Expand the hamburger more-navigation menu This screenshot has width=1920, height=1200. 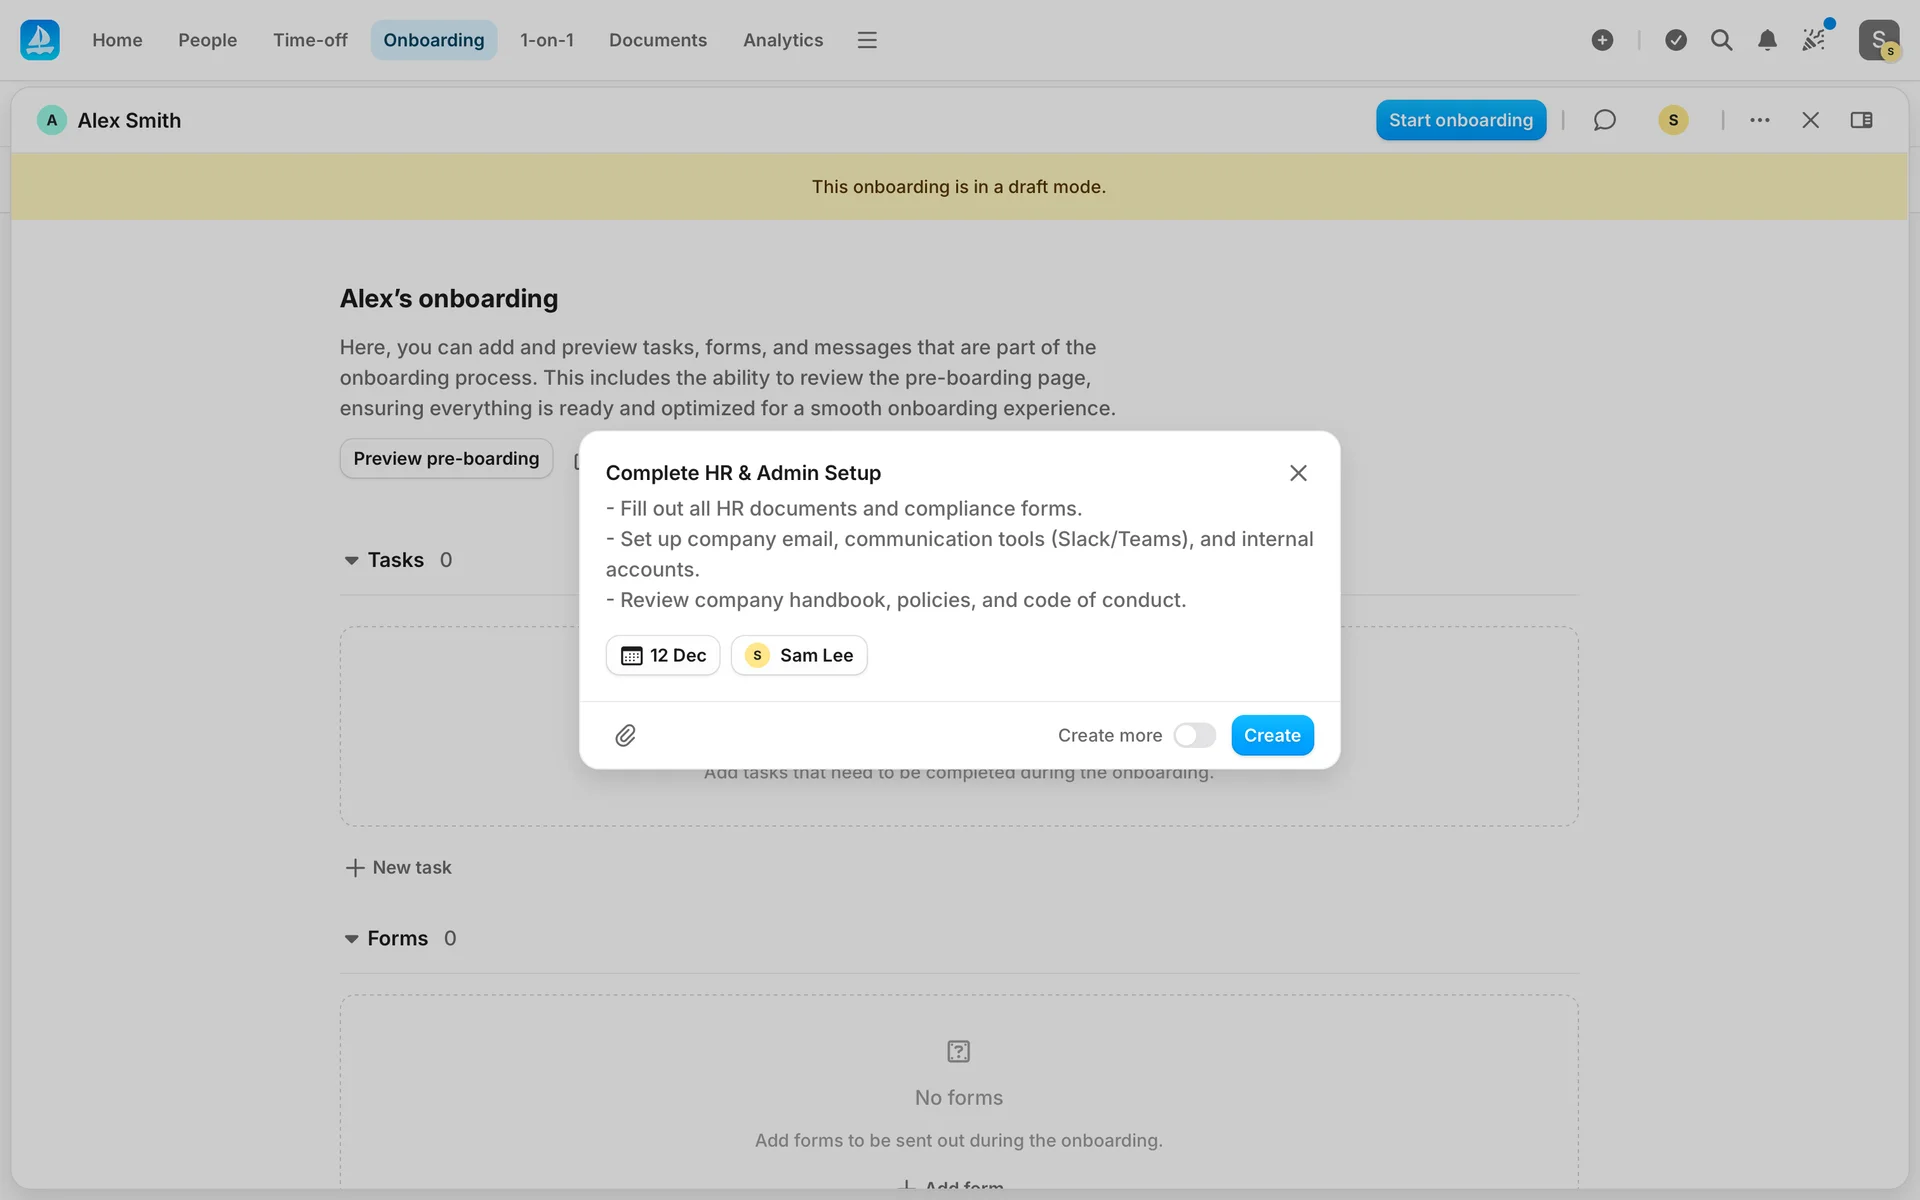point(867,40)
